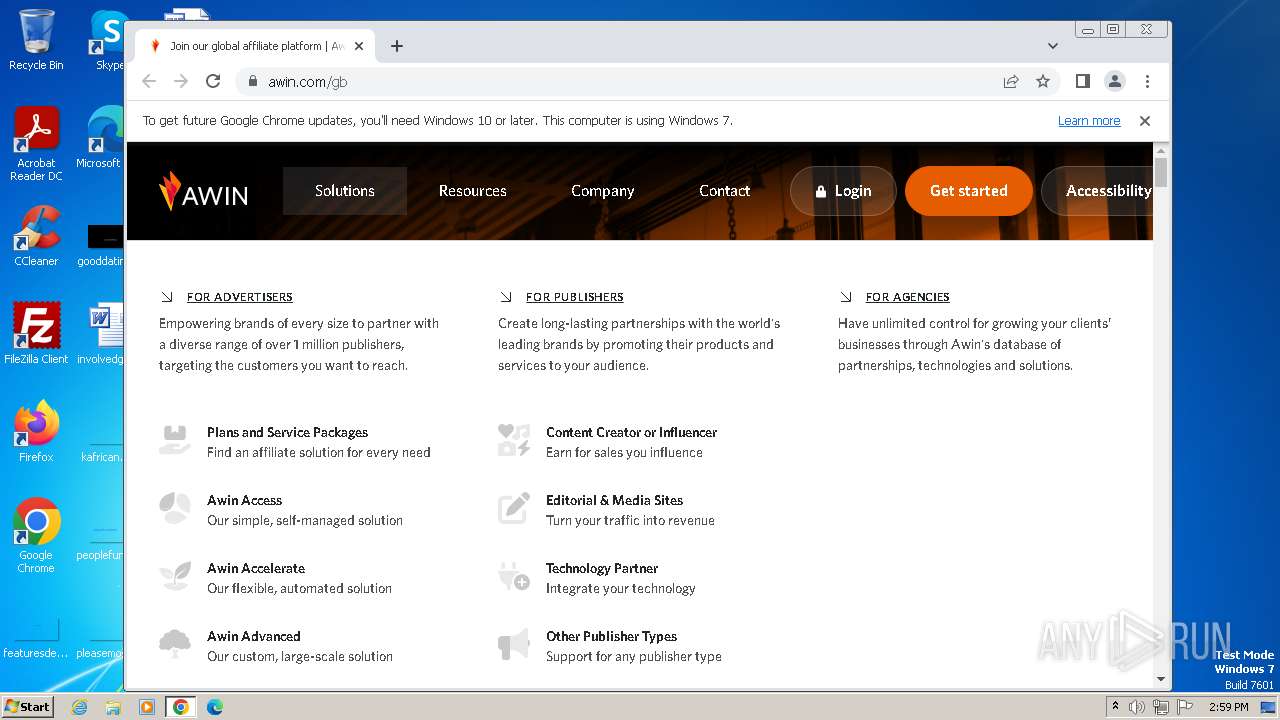This screenshot has height=720, width=1280.
Task: Go back with the browser back arrow
Action: point(149,82)
